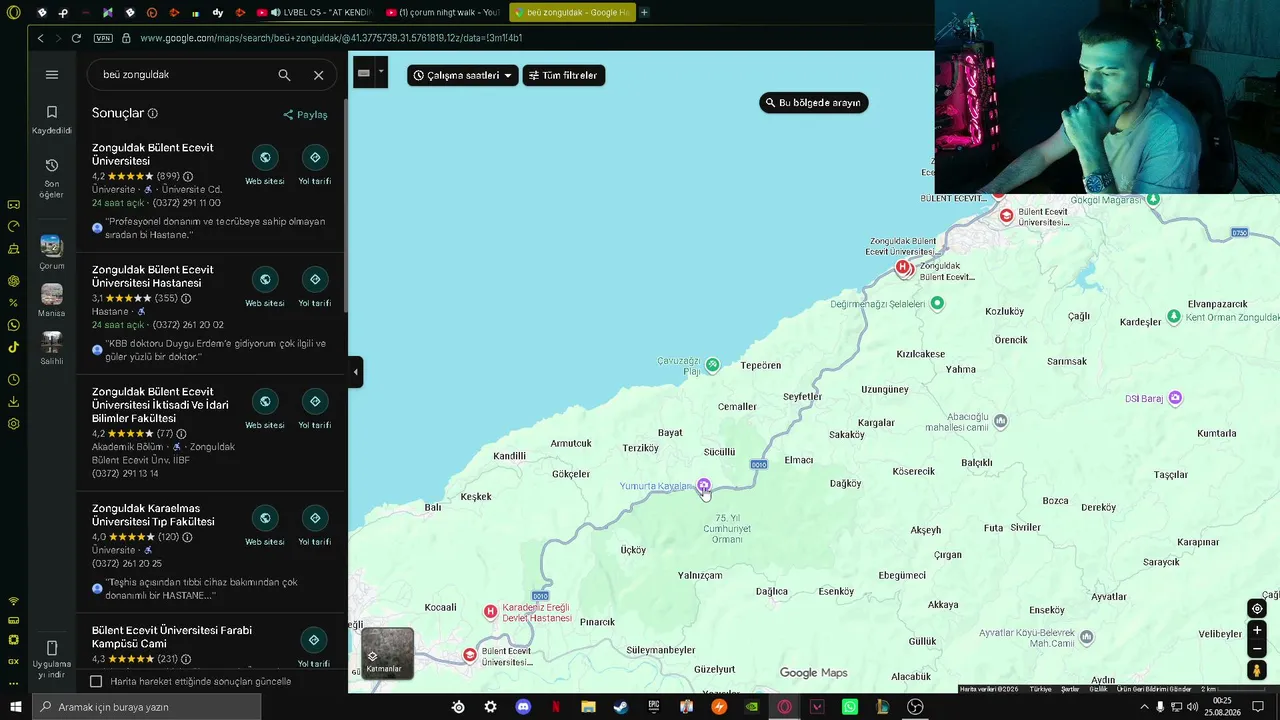
Task: Switch to the LVBEL C5 YouTube tab
Action: pos(314,12)
